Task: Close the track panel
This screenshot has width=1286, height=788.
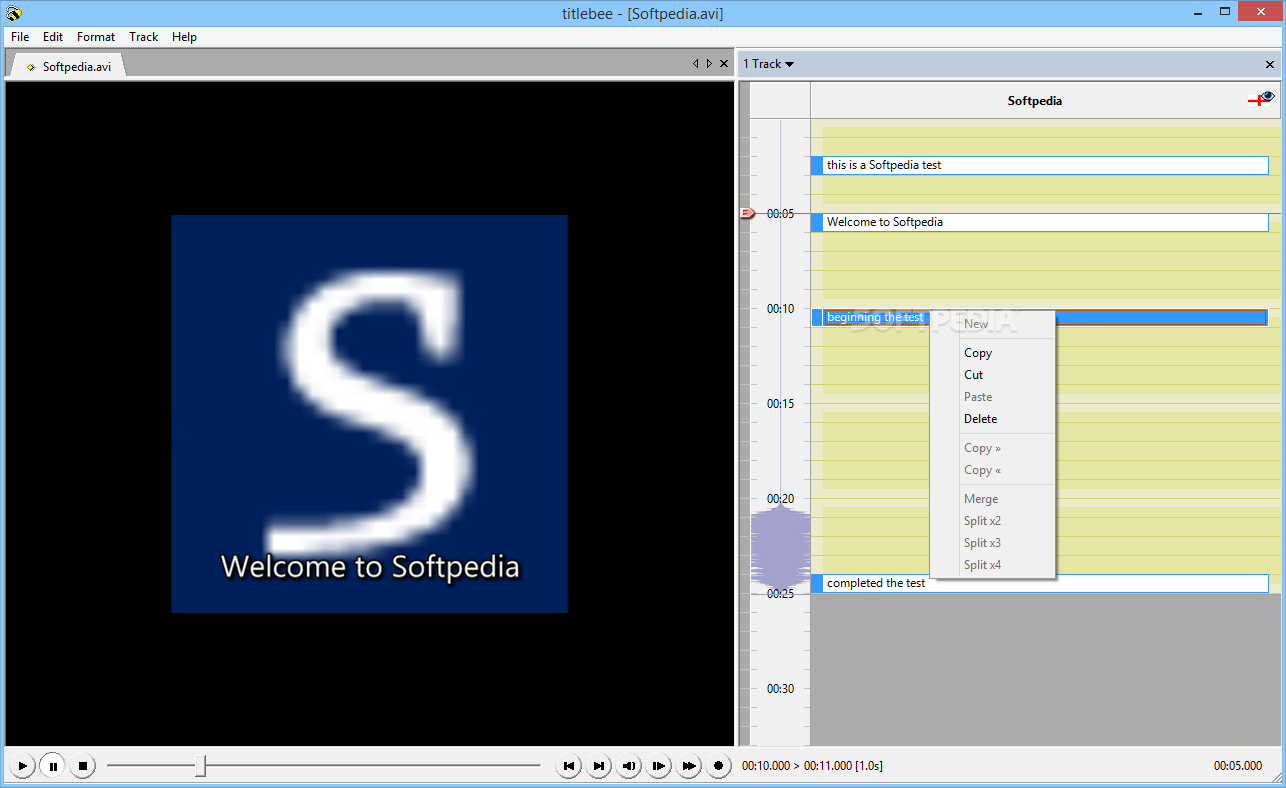Action: (1270, 64)
